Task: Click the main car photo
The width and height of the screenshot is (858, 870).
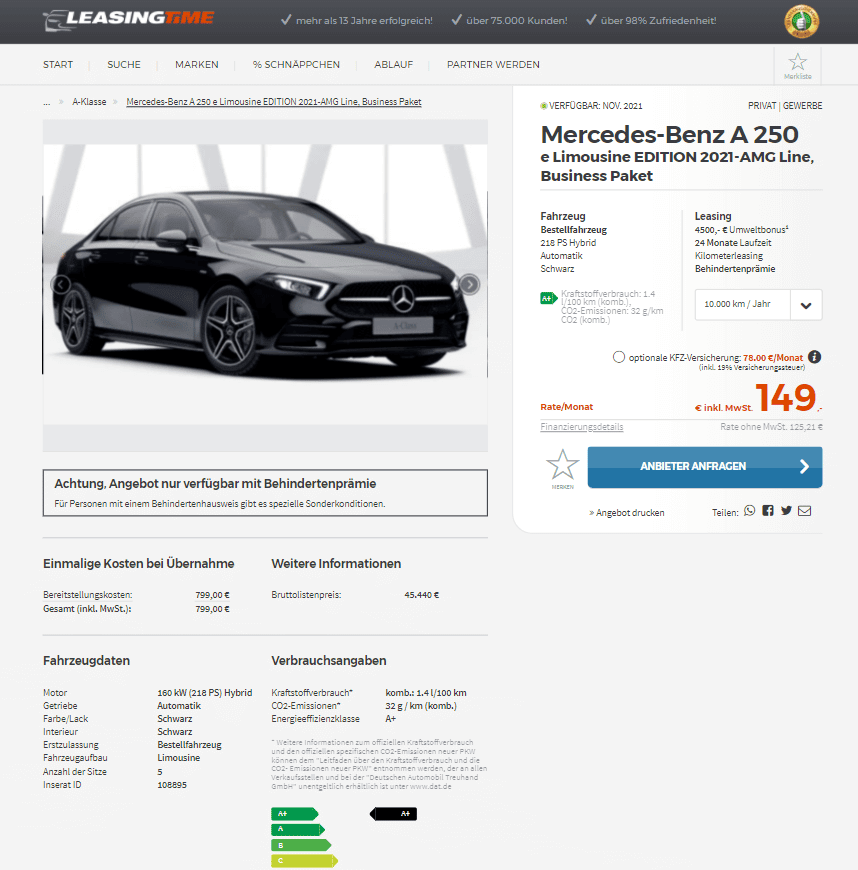Action: coord(265,284)
